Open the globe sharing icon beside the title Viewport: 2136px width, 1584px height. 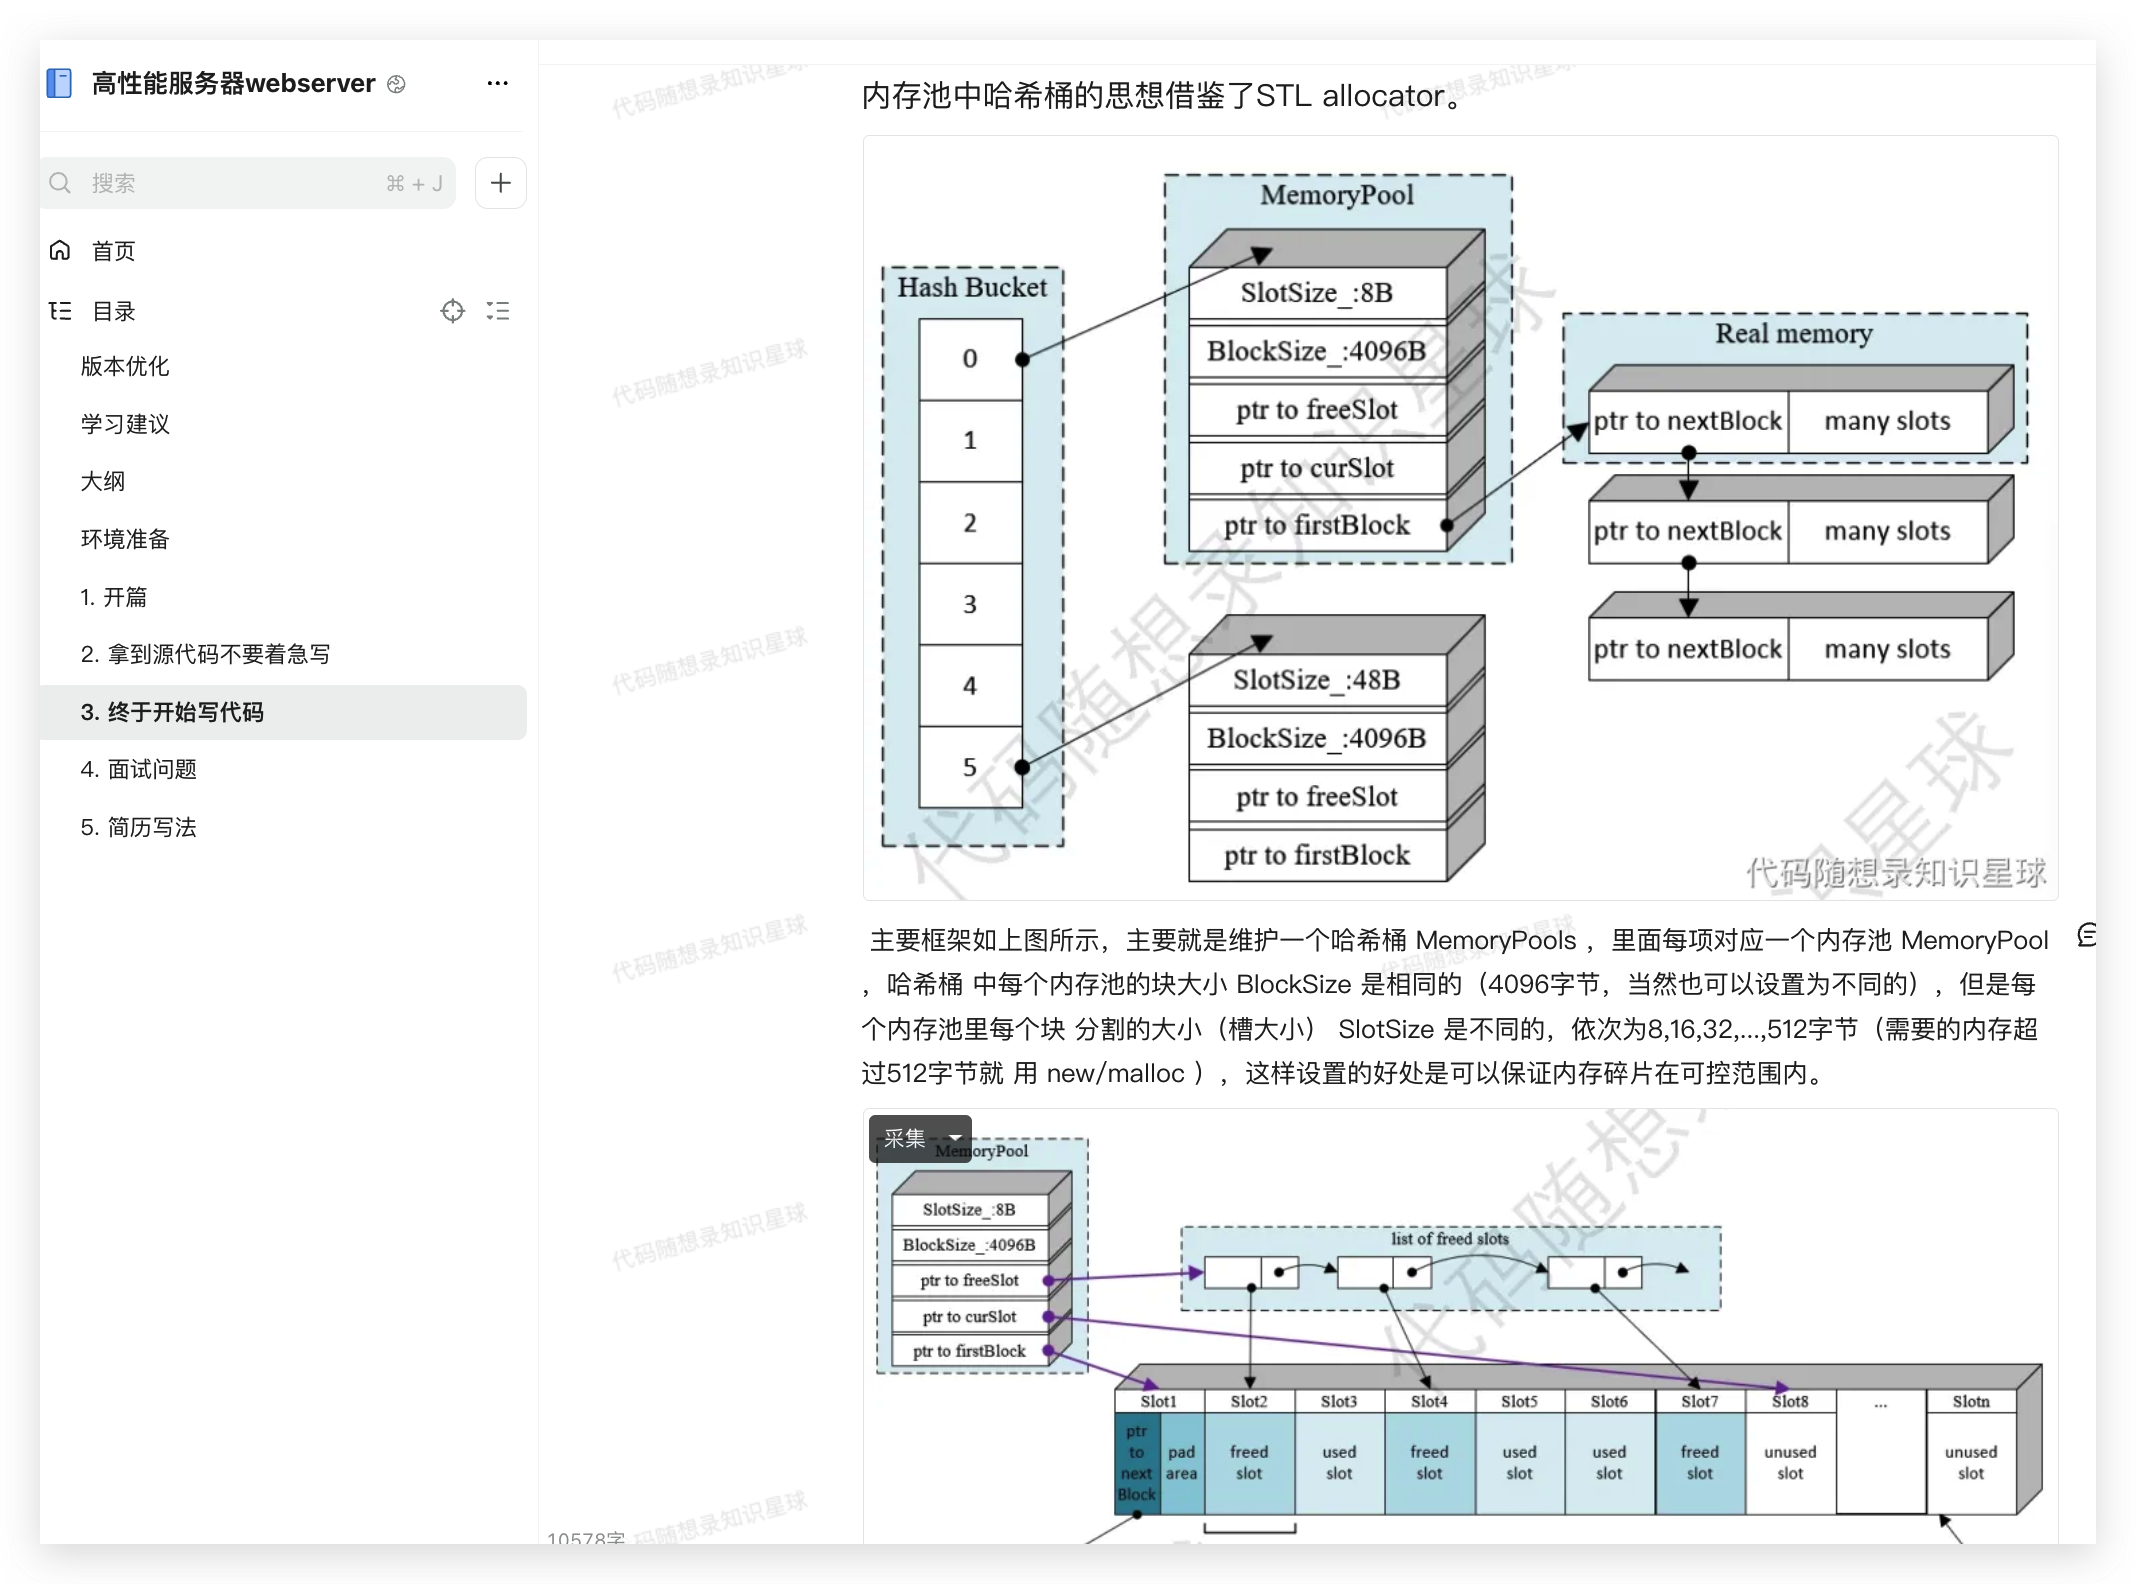pyautogui.click(x=396, y=84)
